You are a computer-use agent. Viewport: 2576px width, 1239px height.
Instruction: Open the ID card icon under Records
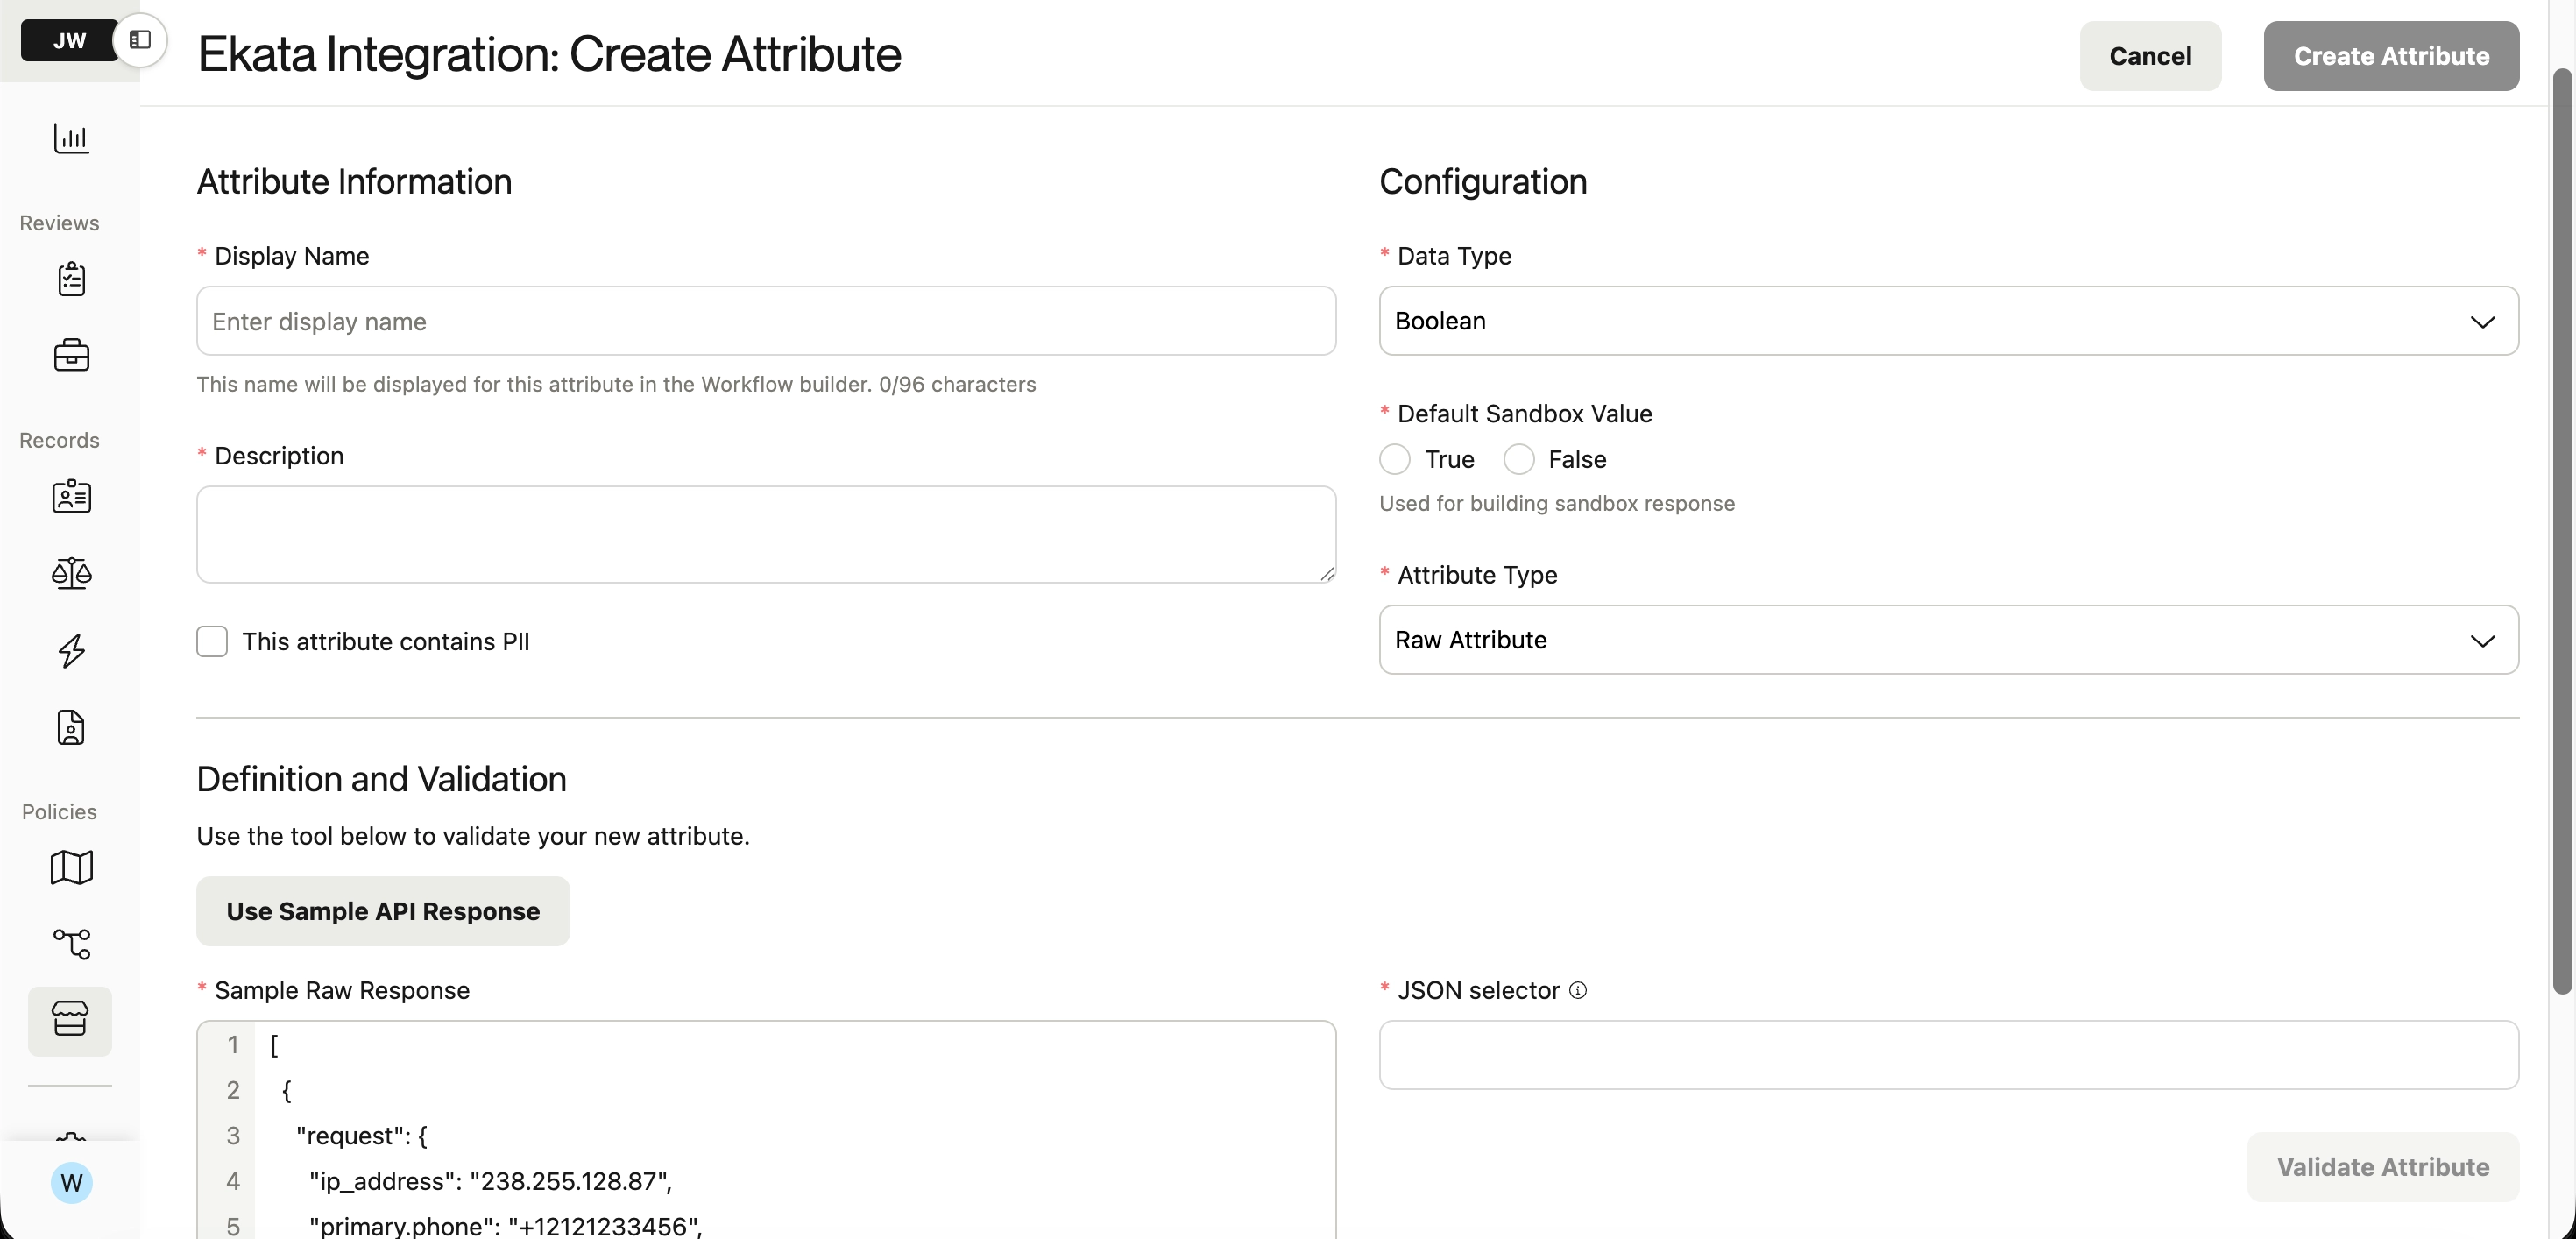71,496
